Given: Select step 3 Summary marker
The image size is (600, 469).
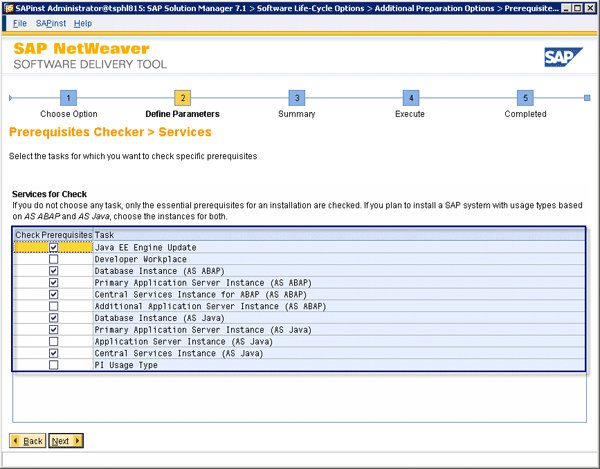Looking at the screenshot, I should coord(296,98).
